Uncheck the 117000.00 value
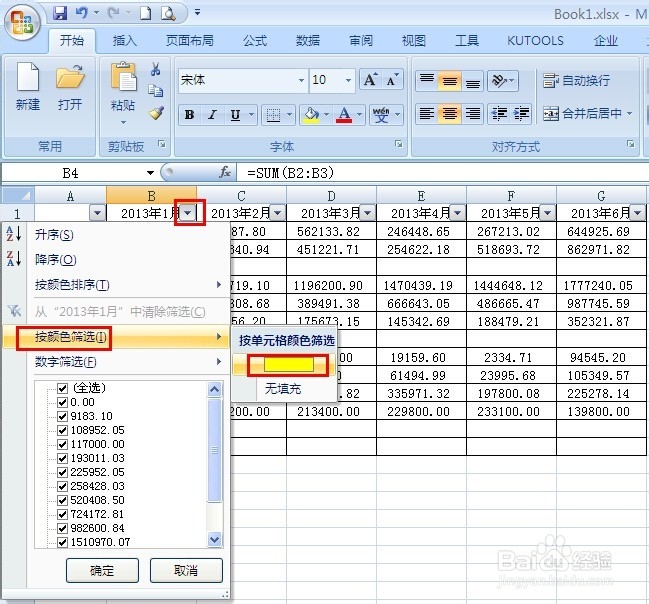 (62, 445)
